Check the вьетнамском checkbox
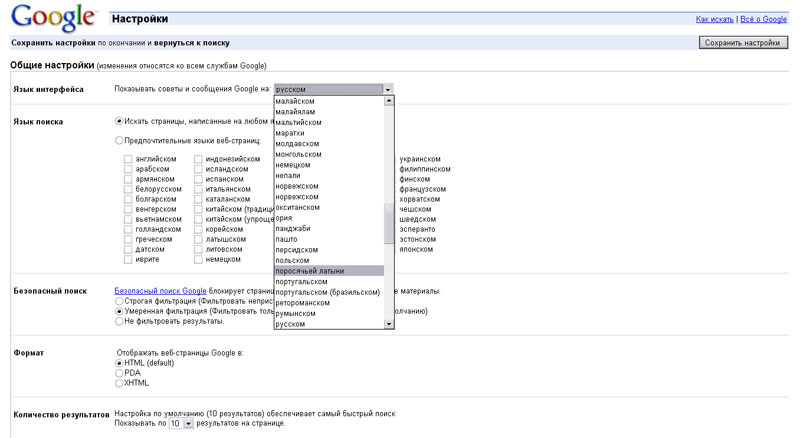Screen dimensions: 800x438 pos(128,220)
